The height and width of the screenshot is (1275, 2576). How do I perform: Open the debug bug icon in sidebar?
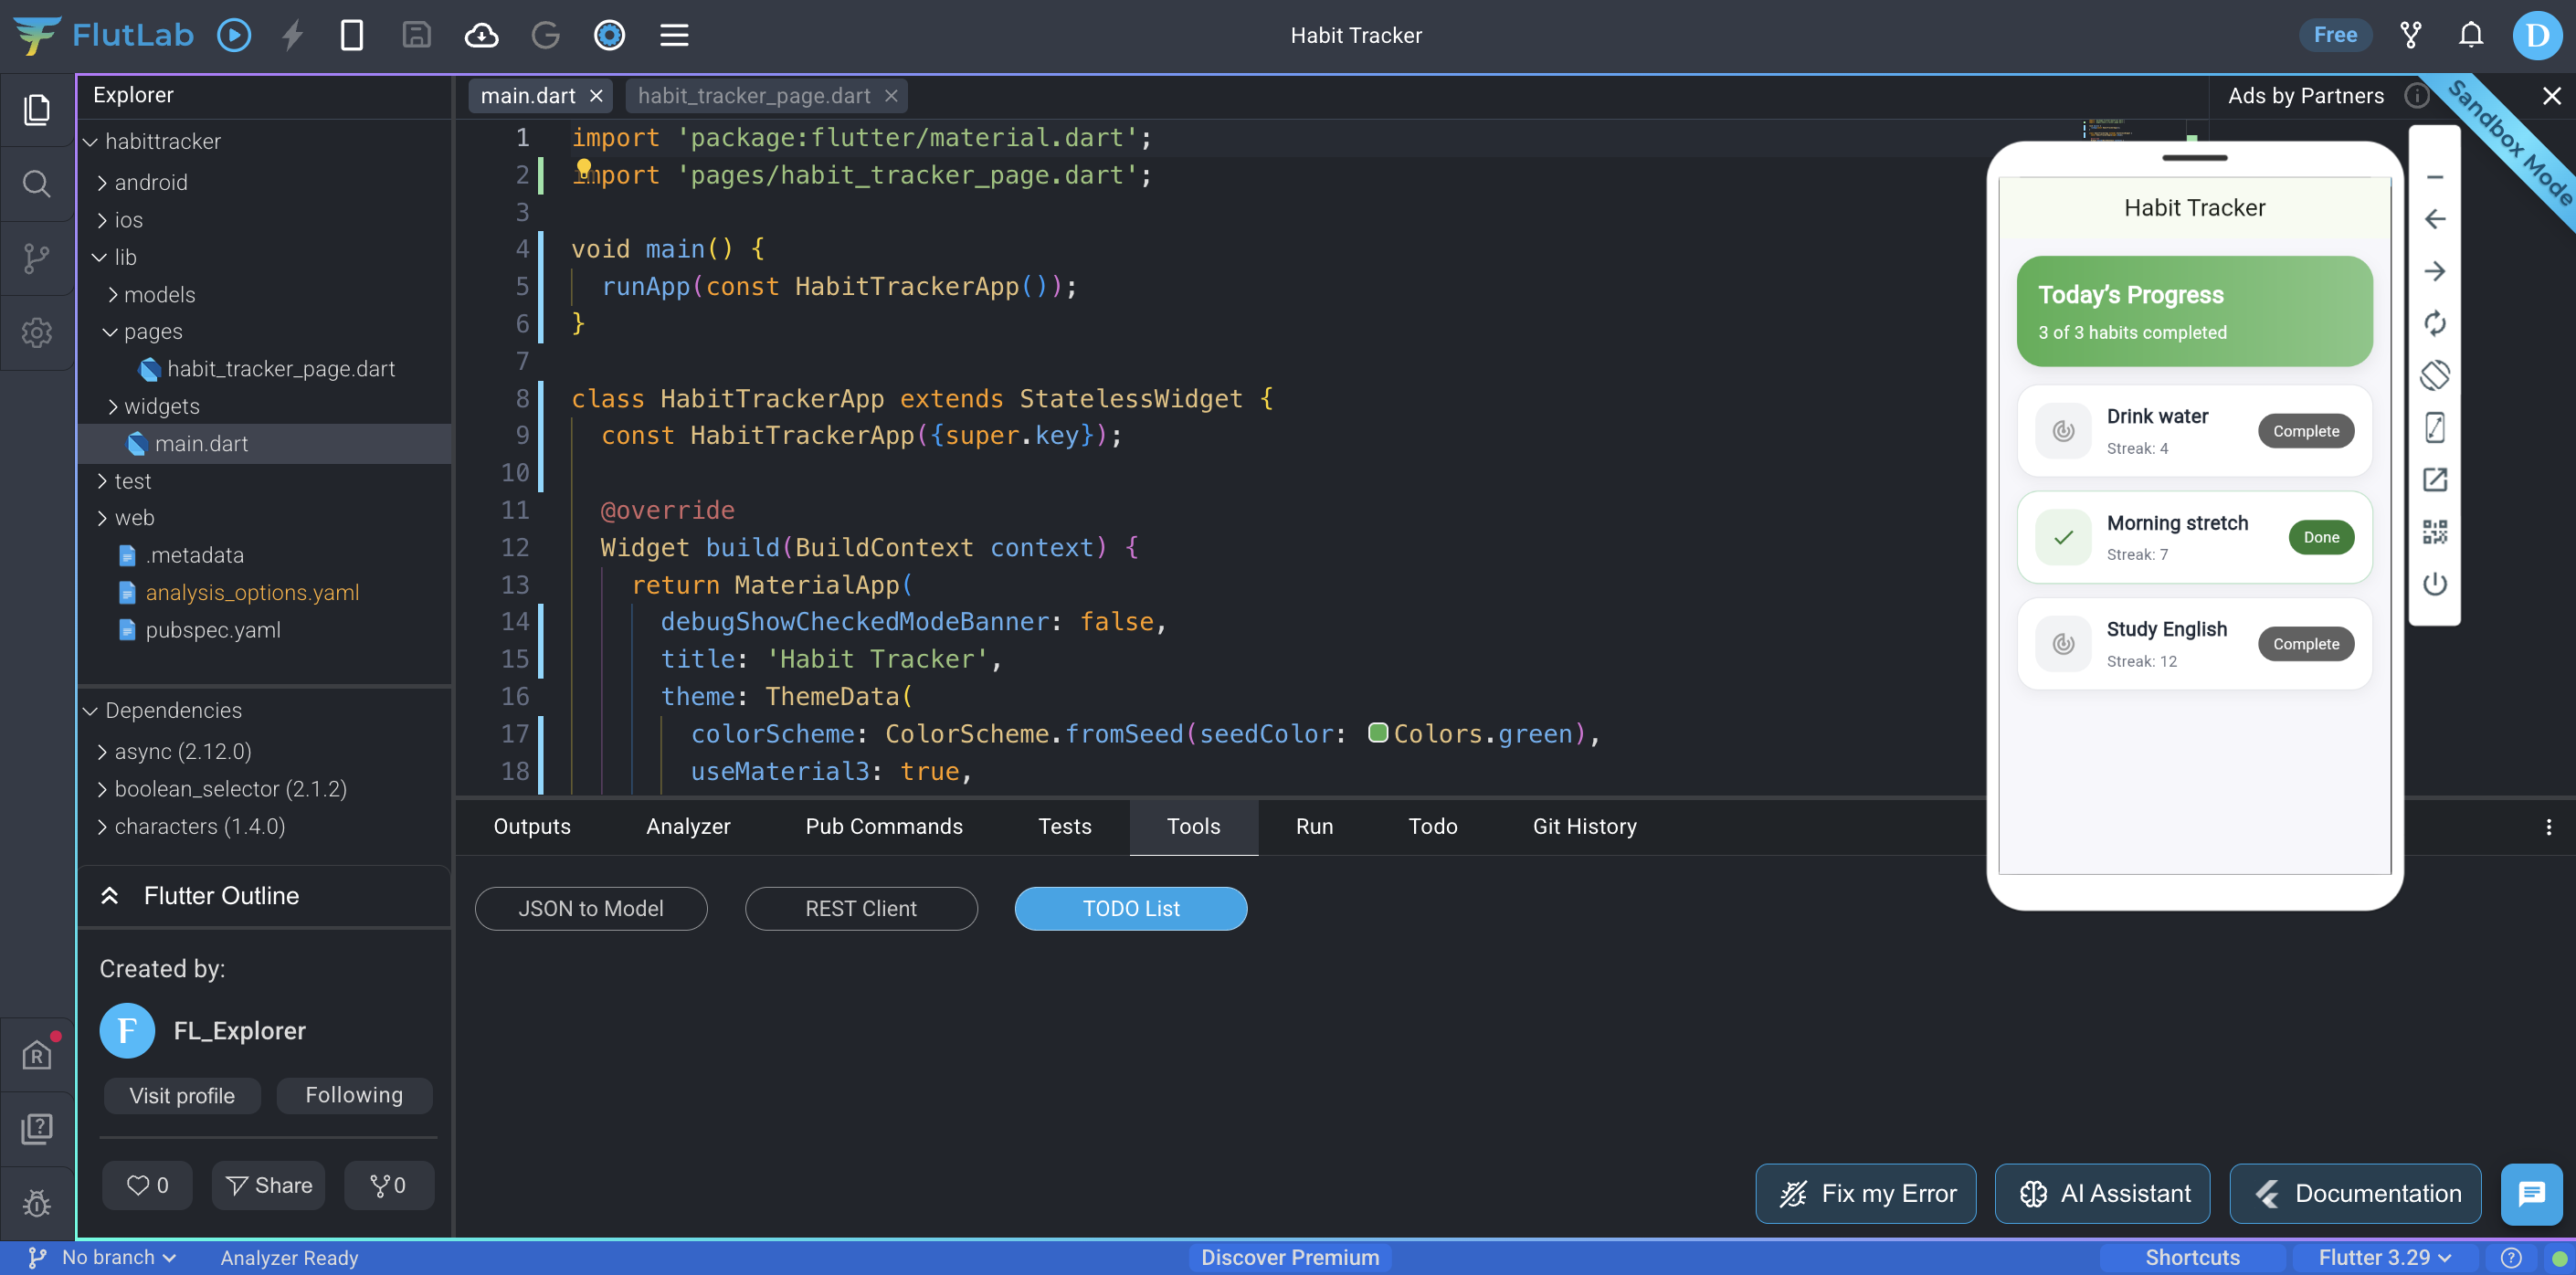point(36,1201)
